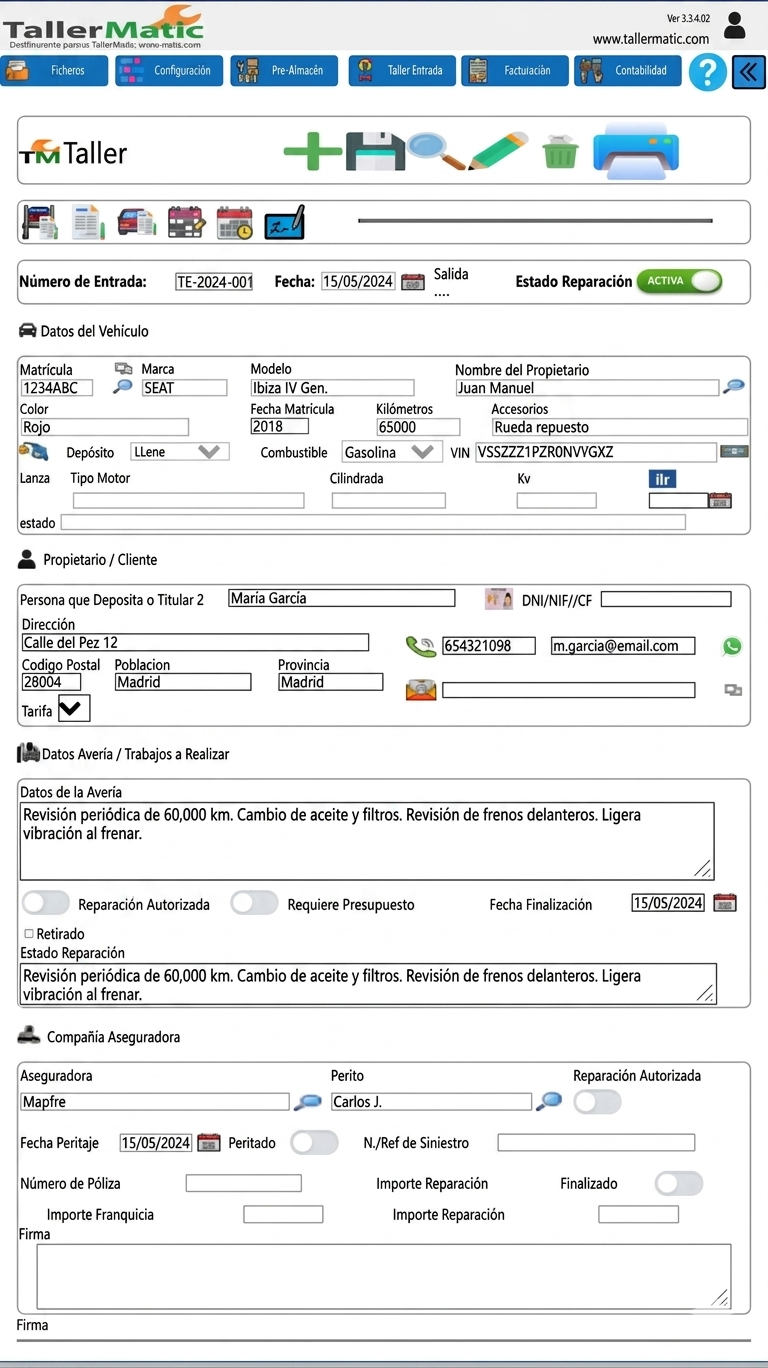Collapse panel with double-chevron back icon
Screen dimensions: 768x1368
point(748,72)
